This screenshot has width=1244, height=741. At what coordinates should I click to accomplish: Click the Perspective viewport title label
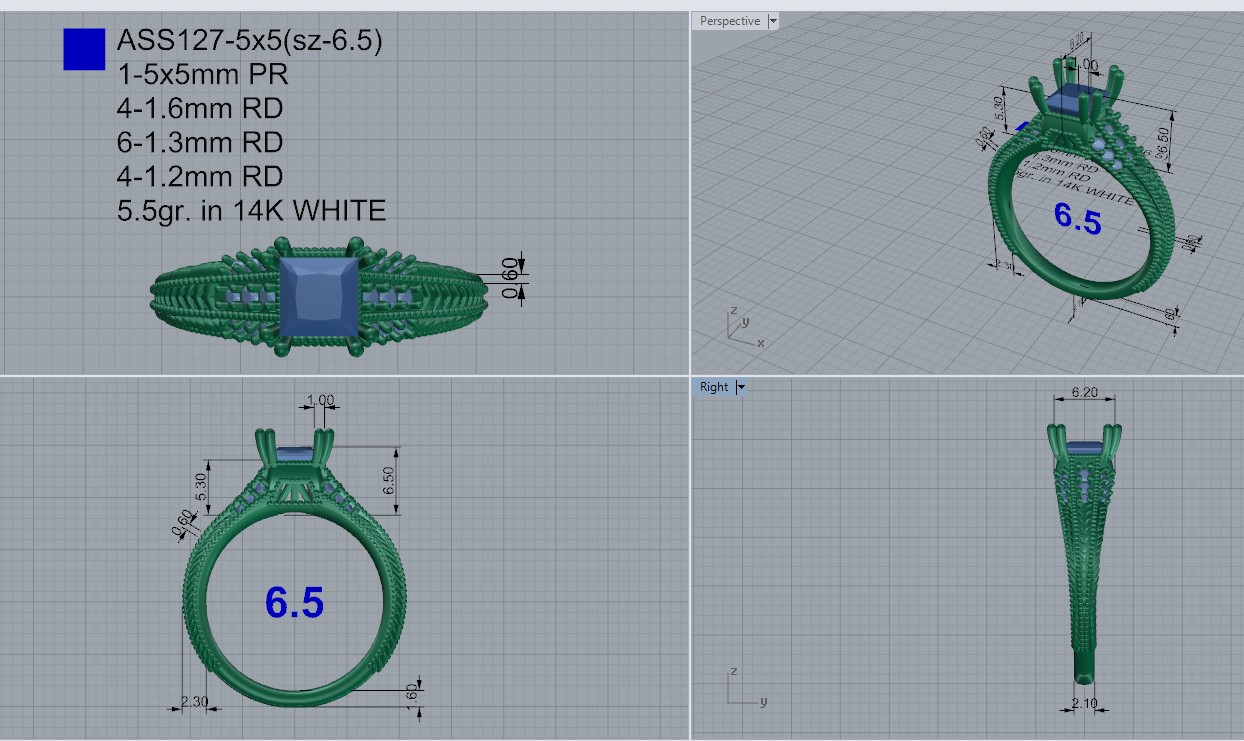pyautogui.click(x=729, y=21)
